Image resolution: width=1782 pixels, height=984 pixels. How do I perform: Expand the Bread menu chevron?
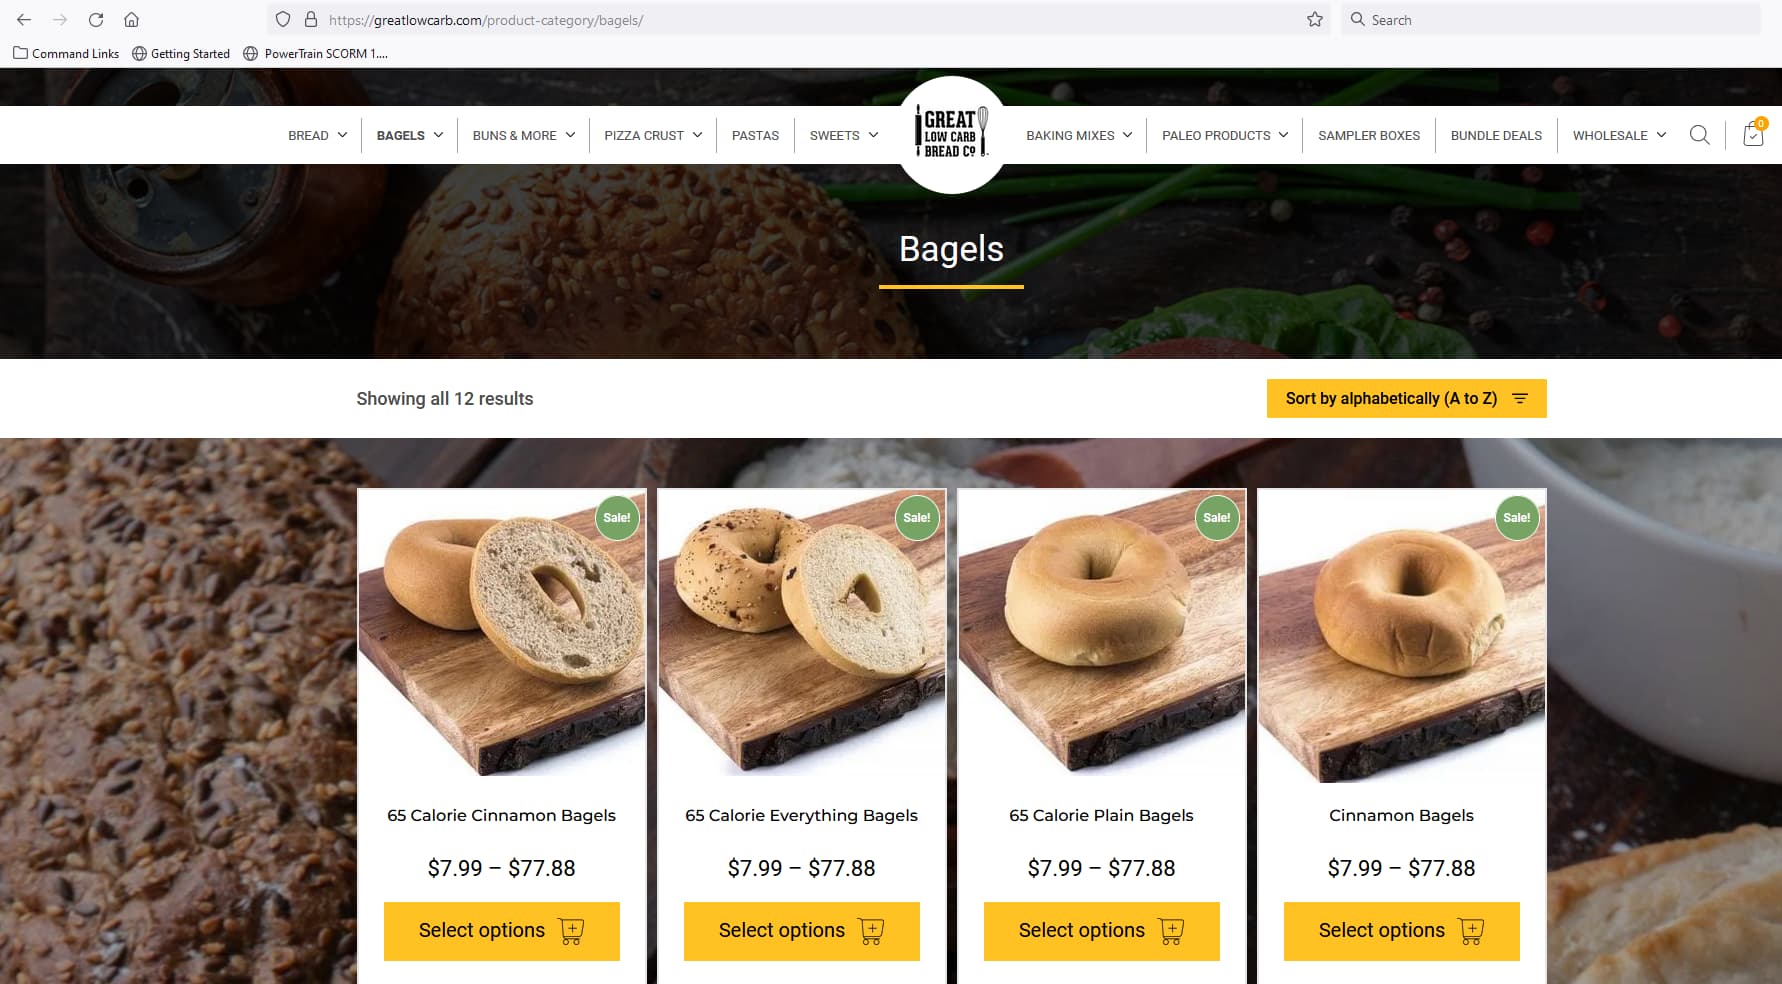[x=342, y=135]
